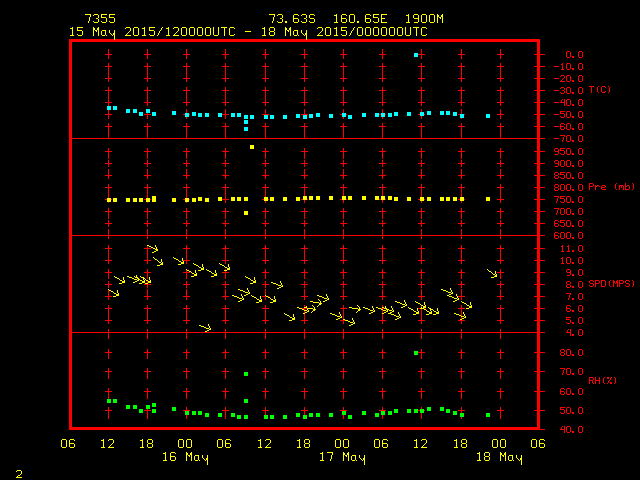
Task: Select the RH(%) axis label
Action: click(x=602, y=381)
